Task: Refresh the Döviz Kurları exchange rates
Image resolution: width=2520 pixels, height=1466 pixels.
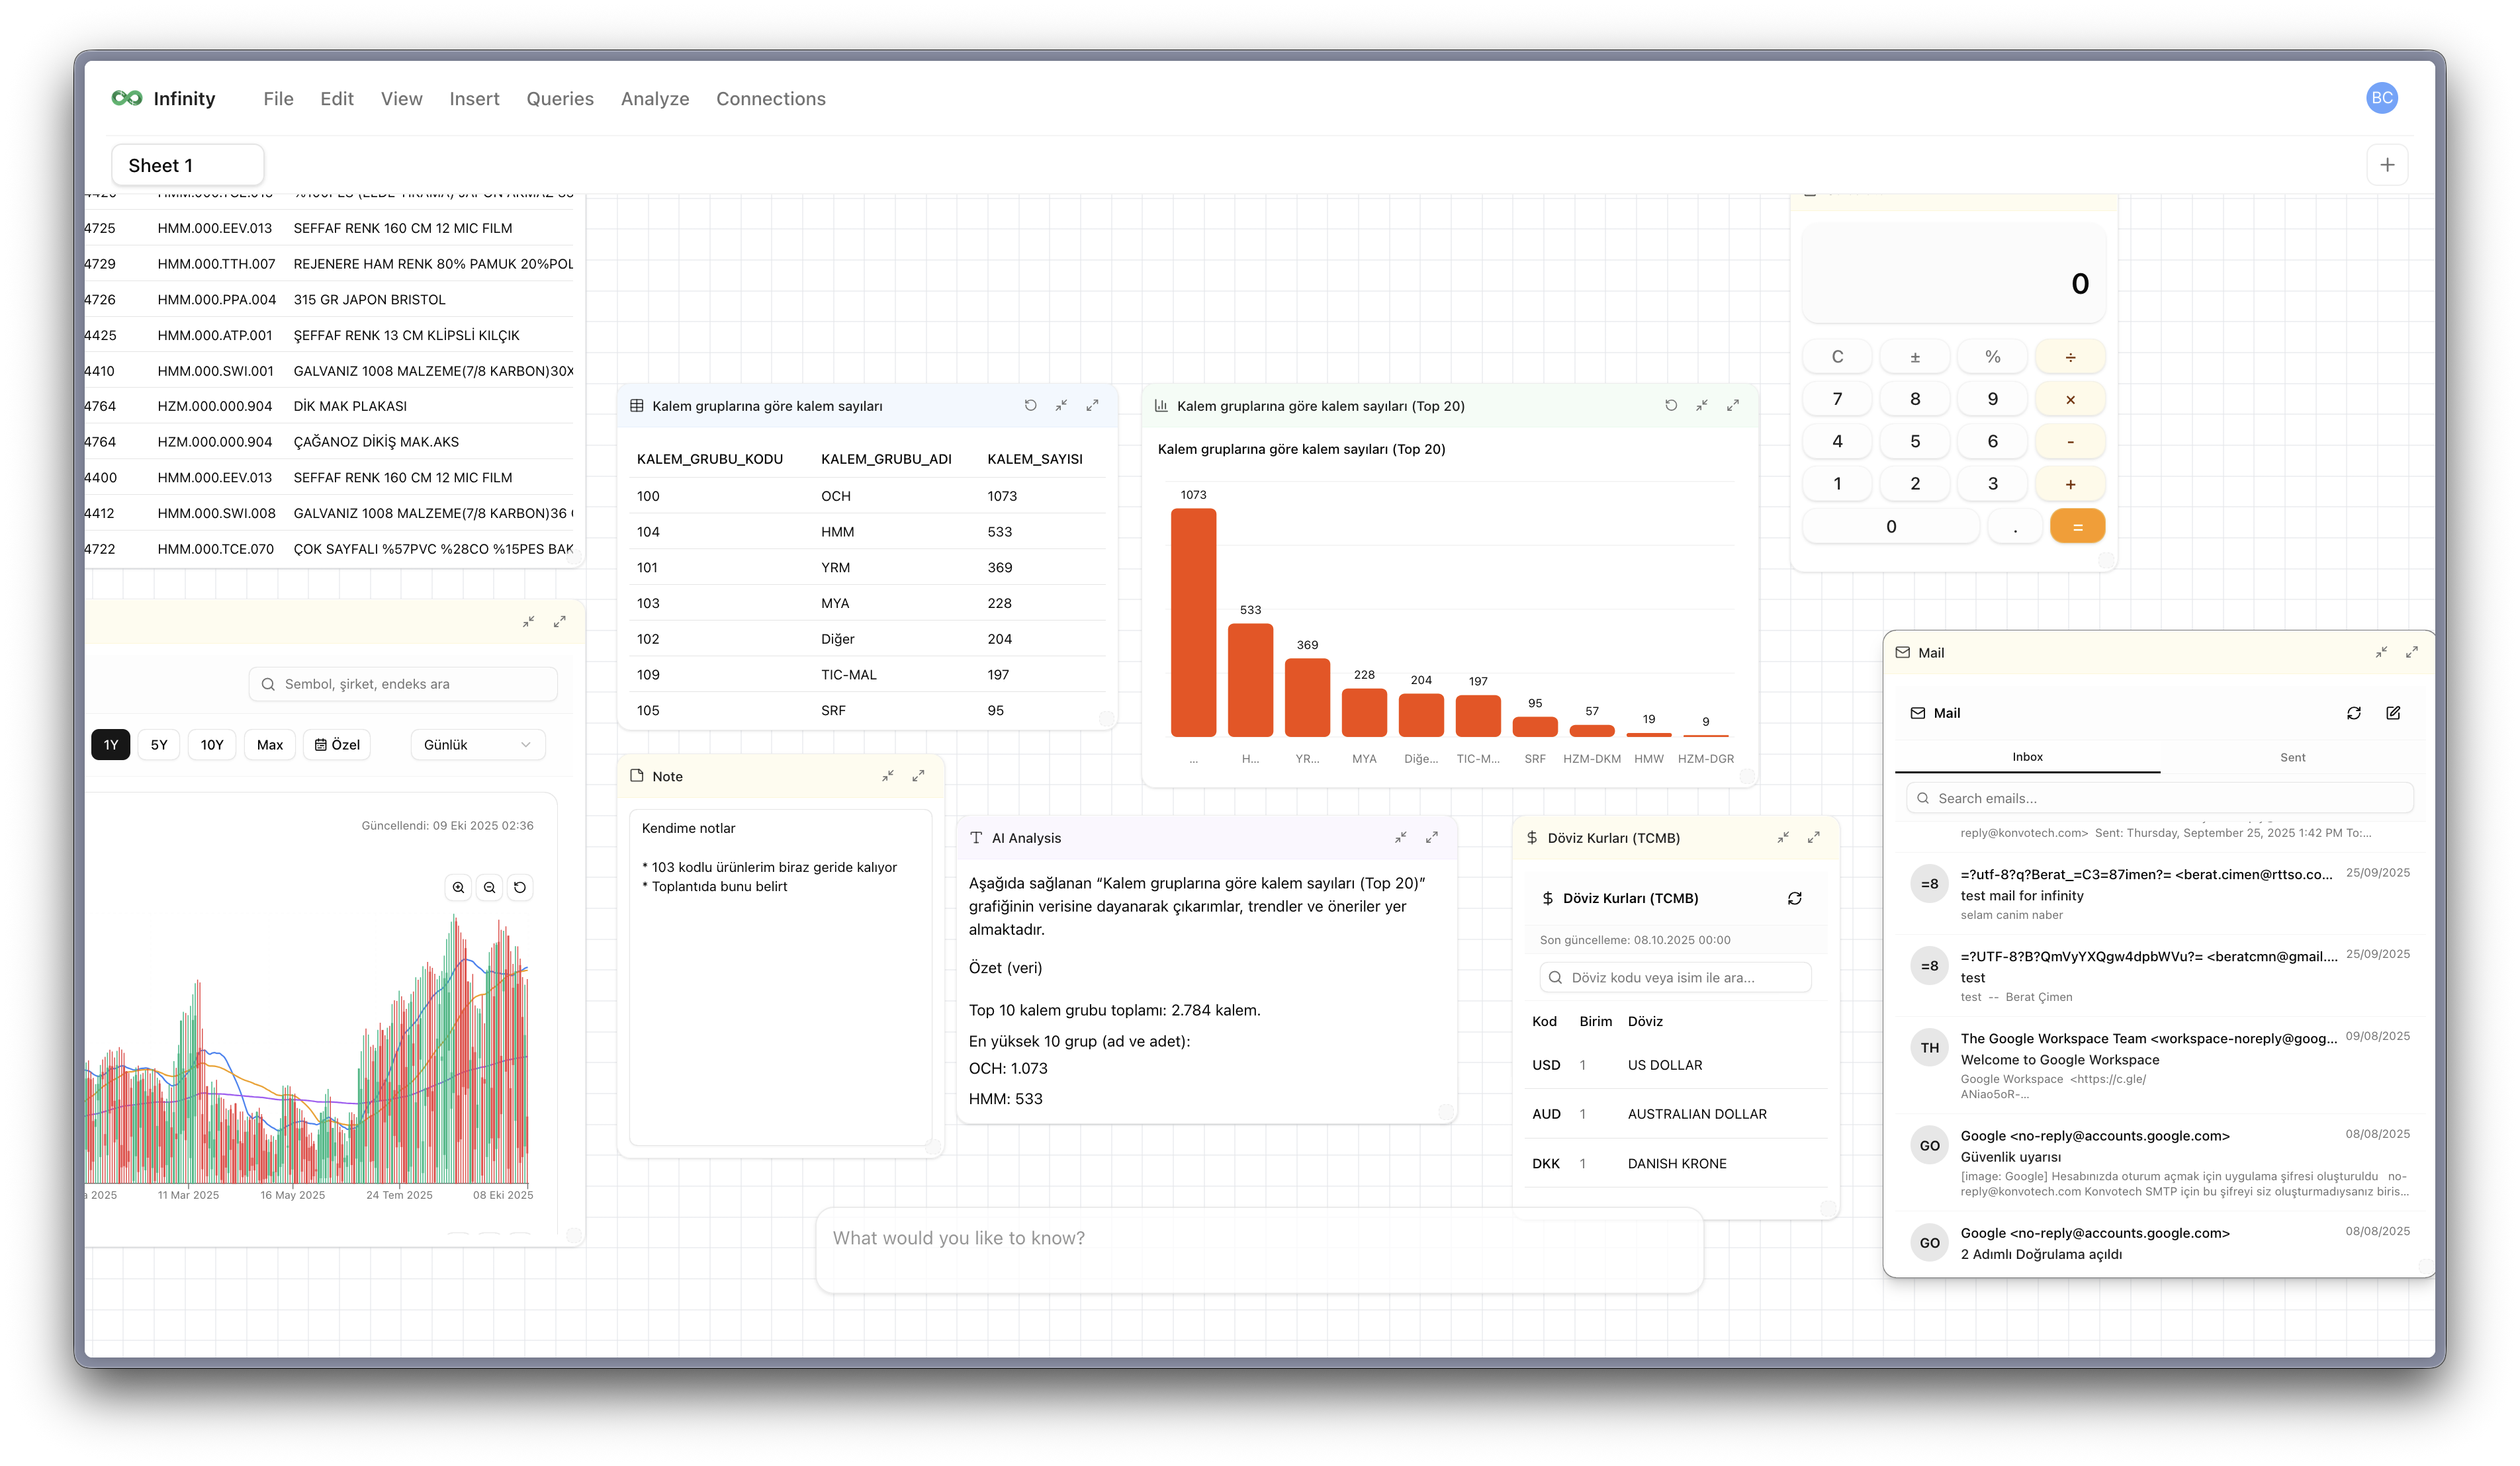Action: (1794, 898)
